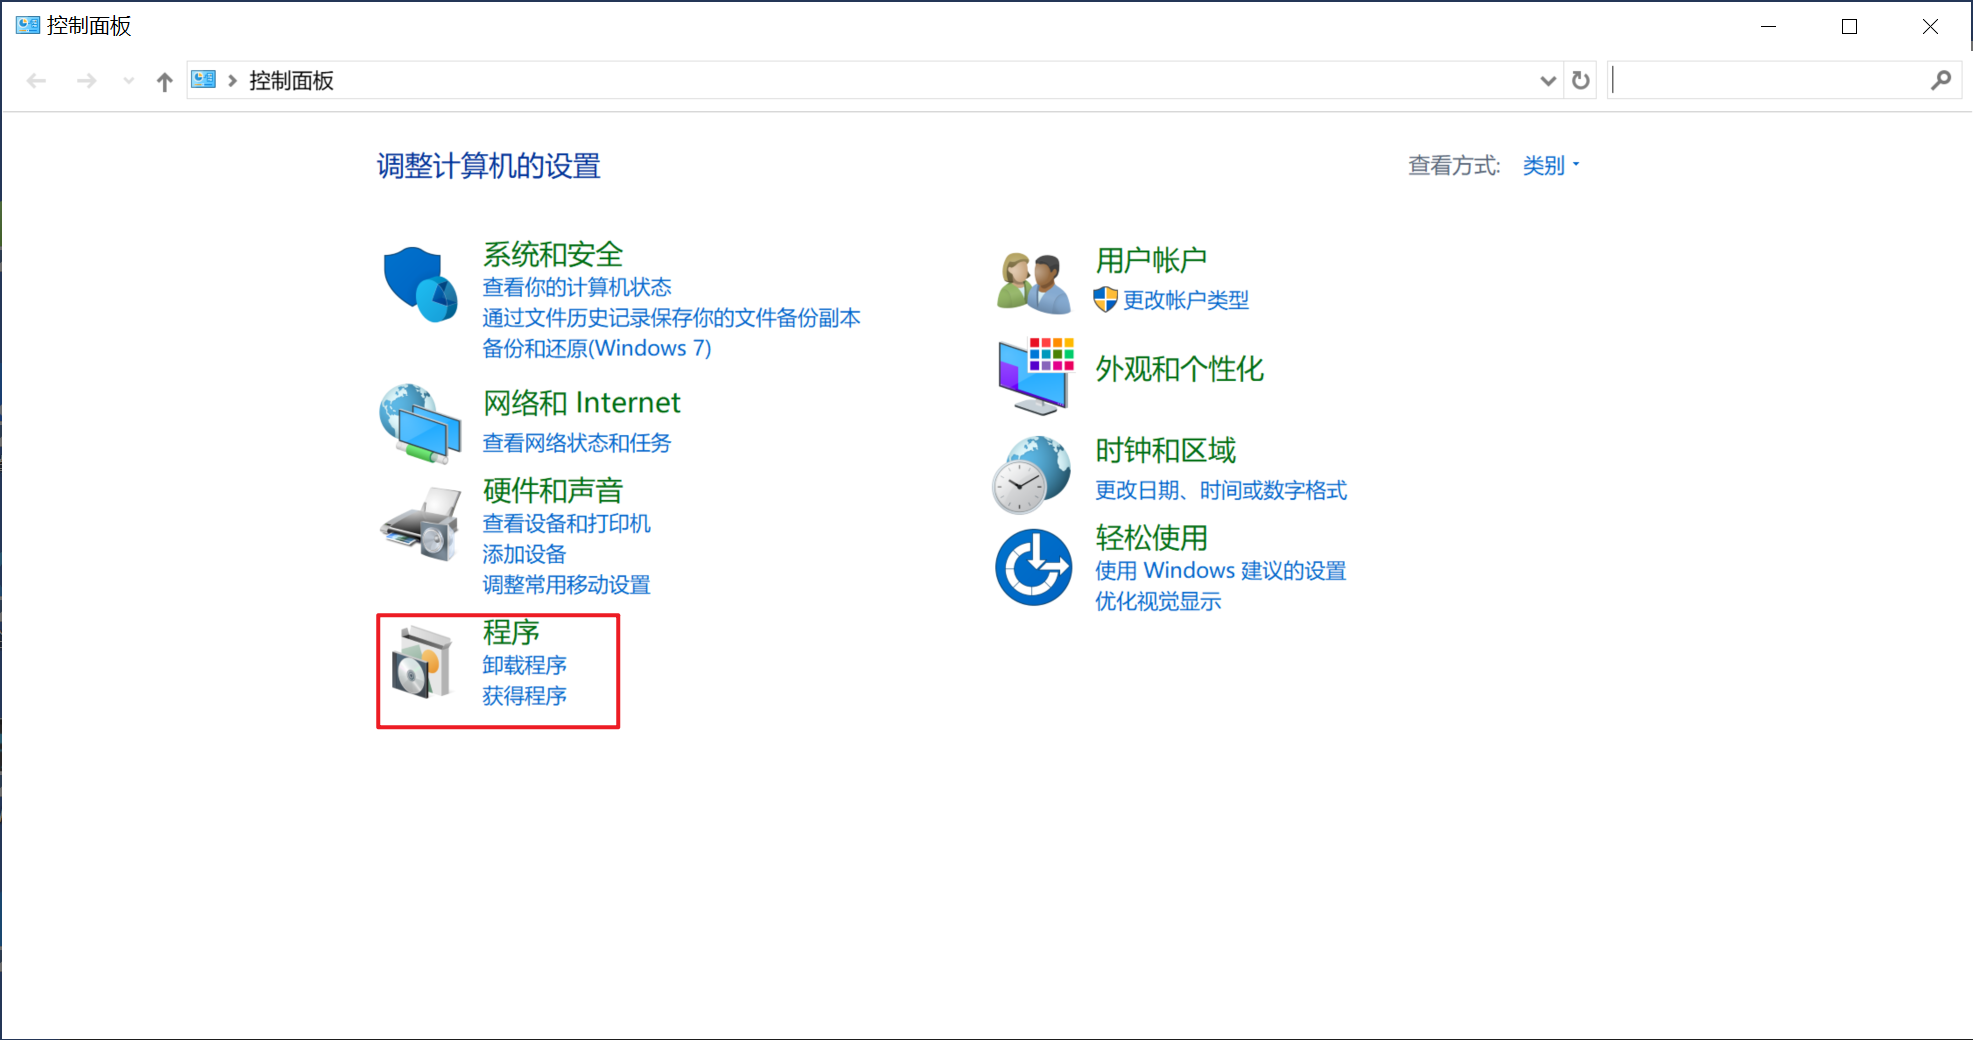Click the back navigation arrow

(37, 80)
